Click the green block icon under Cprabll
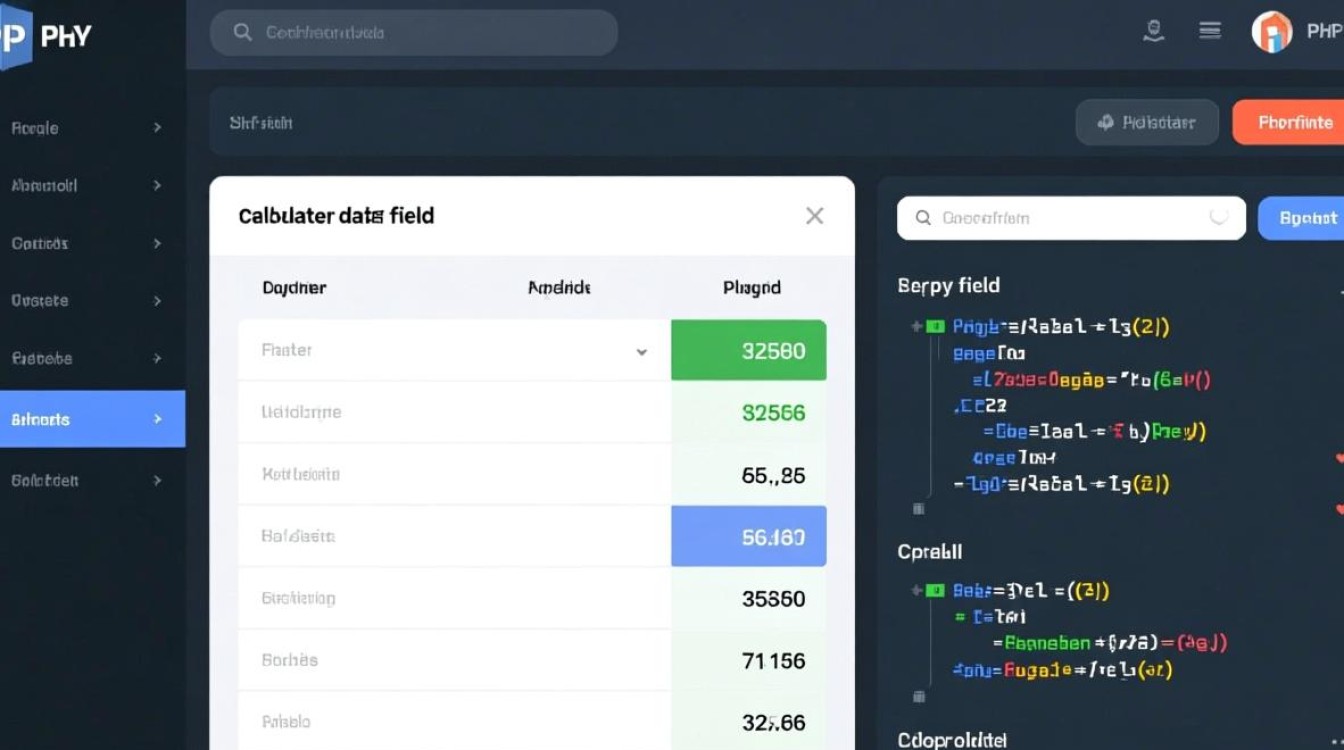 (x=935, y=591)
